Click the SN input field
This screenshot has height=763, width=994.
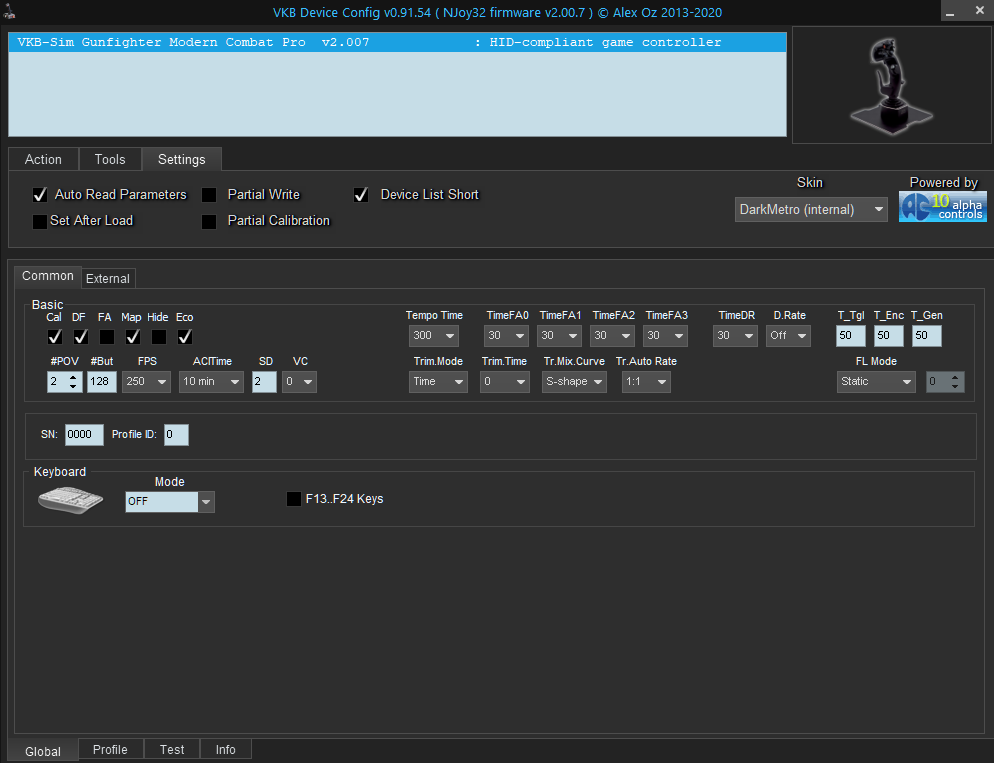[x=84, y=435]
